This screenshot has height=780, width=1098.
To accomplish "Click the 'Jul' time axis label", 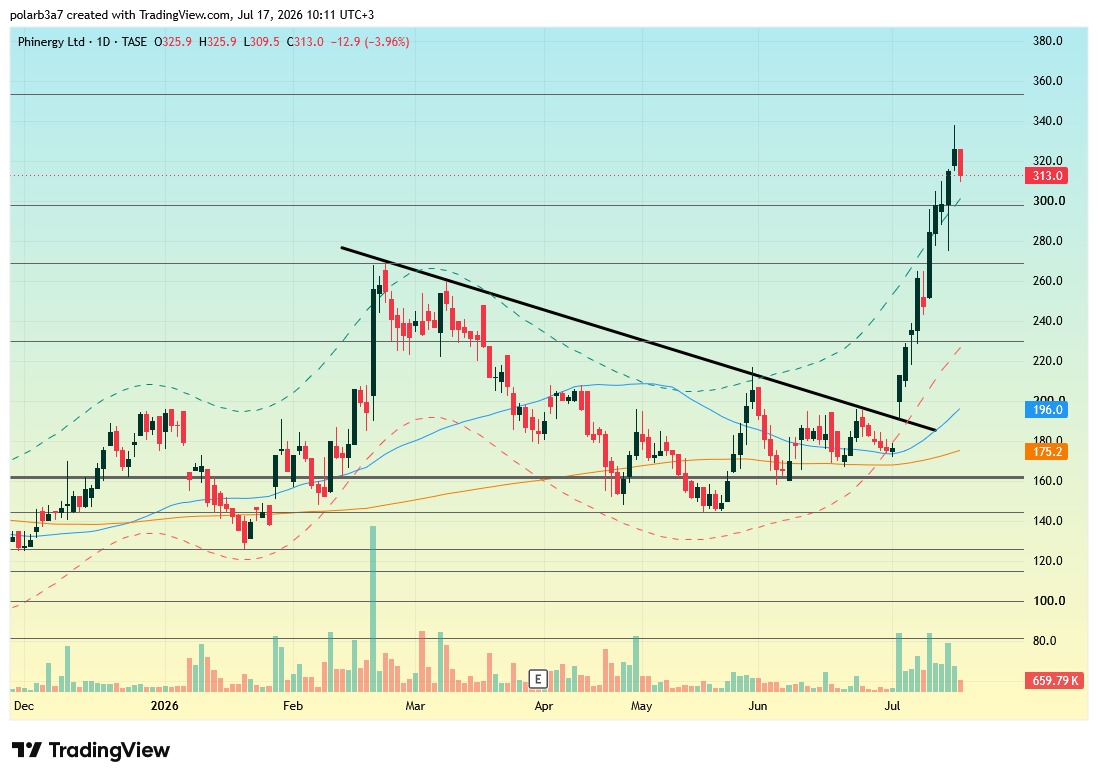I will [892, 706].
